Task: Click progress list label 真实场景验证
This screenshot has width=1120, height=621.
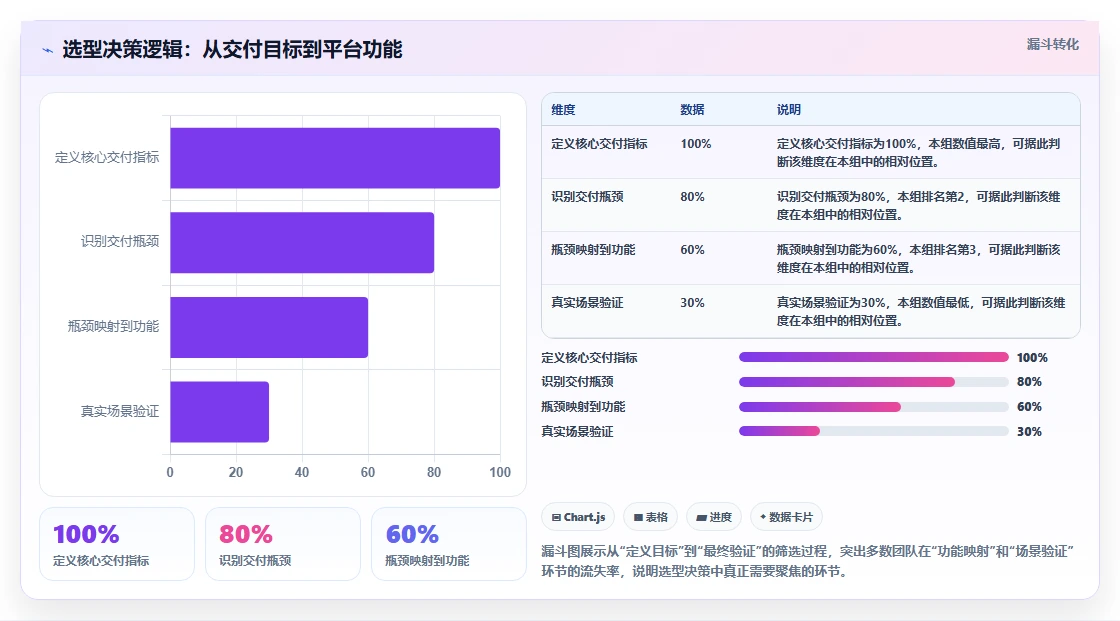Action: point(577,432)
